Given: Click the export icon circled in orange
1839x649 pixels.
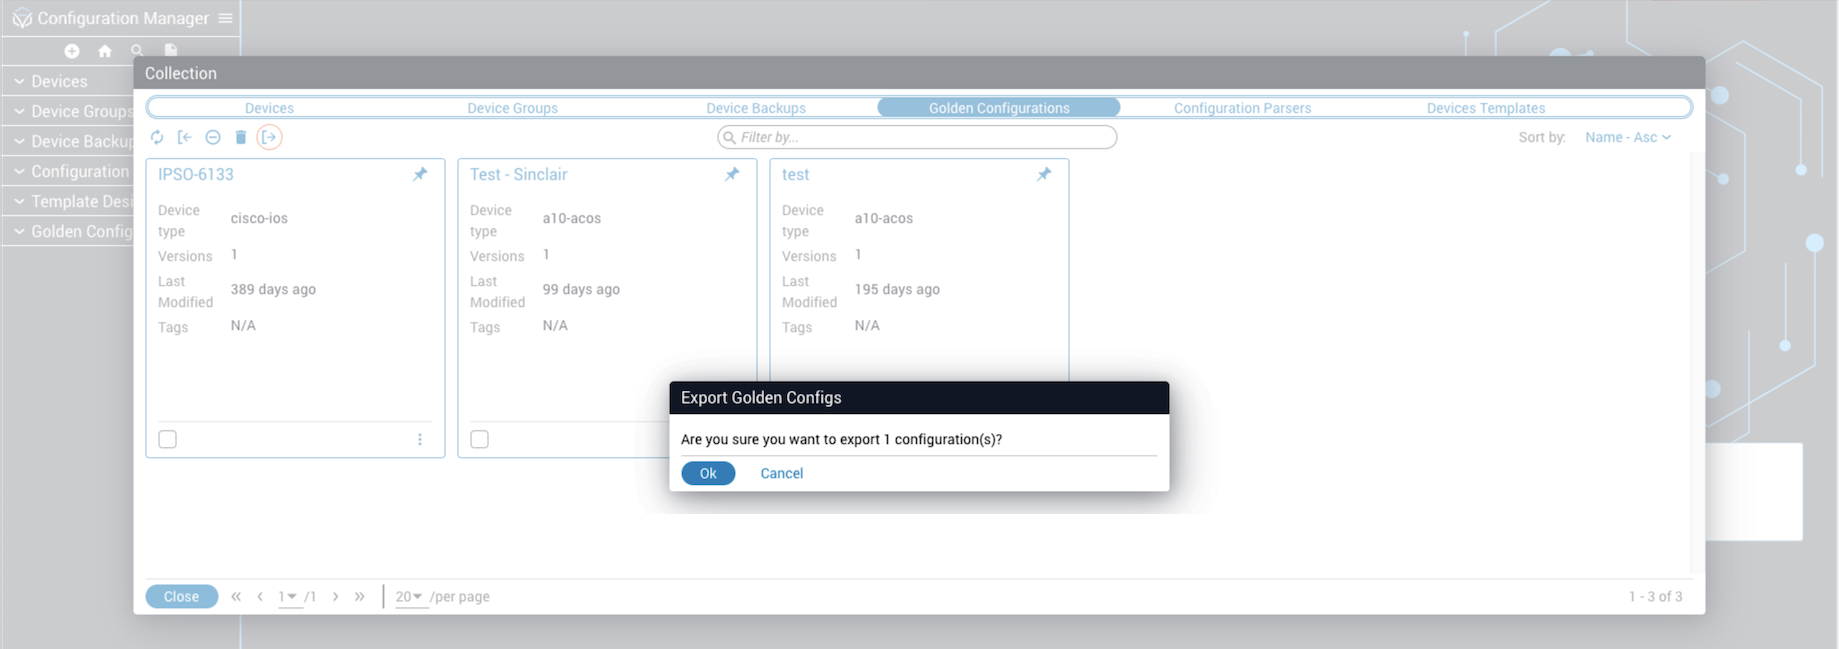Looking at the screenshot, I should [269, 137].
